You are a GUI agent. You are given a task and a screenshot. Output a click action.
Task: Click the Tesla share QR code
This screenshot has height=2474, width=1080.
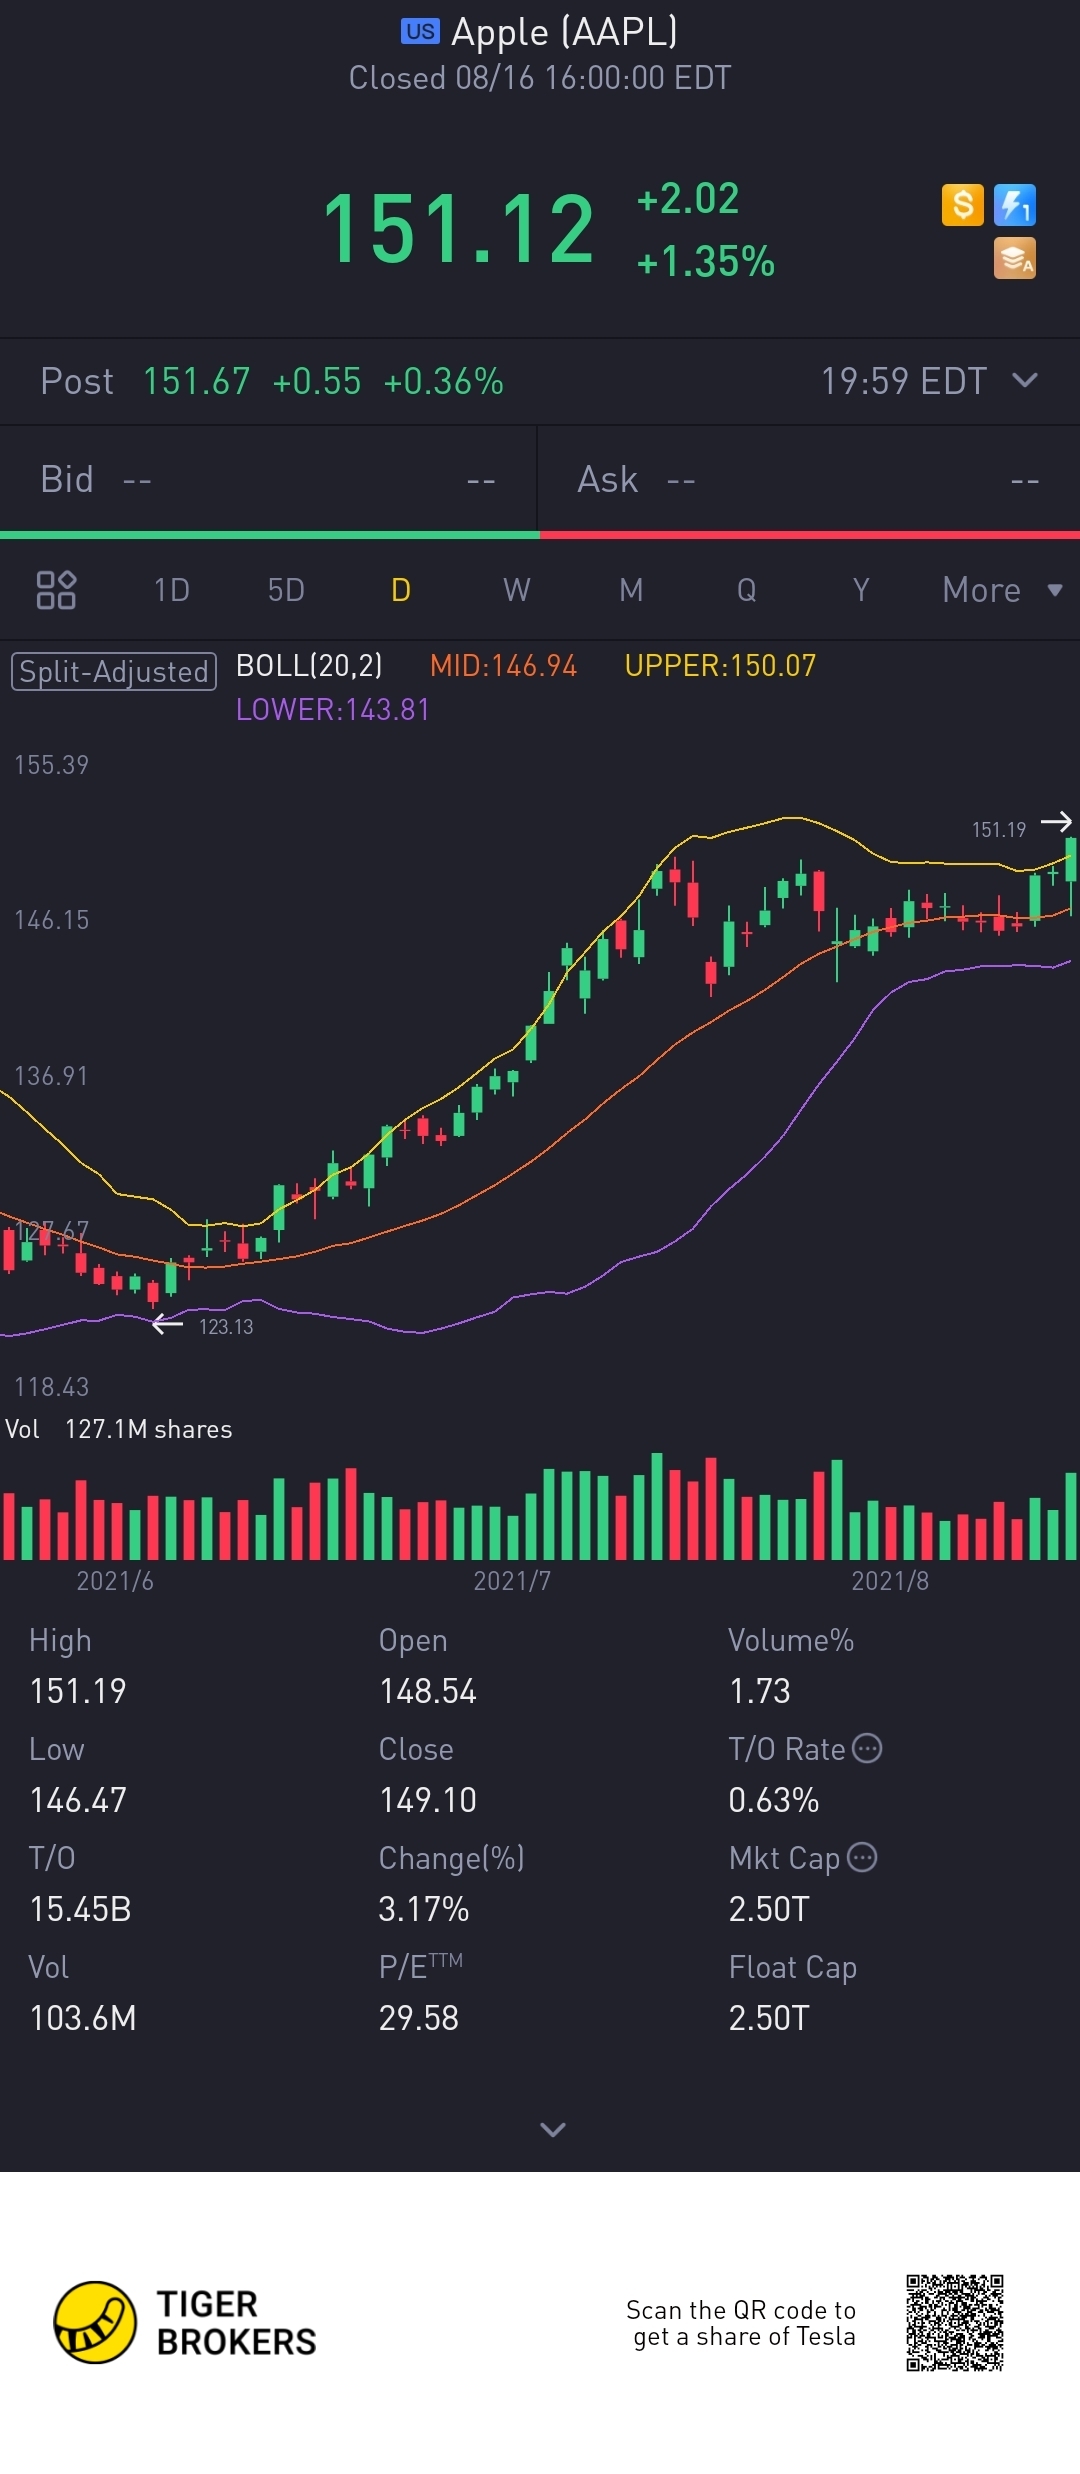click(955, 2322)
